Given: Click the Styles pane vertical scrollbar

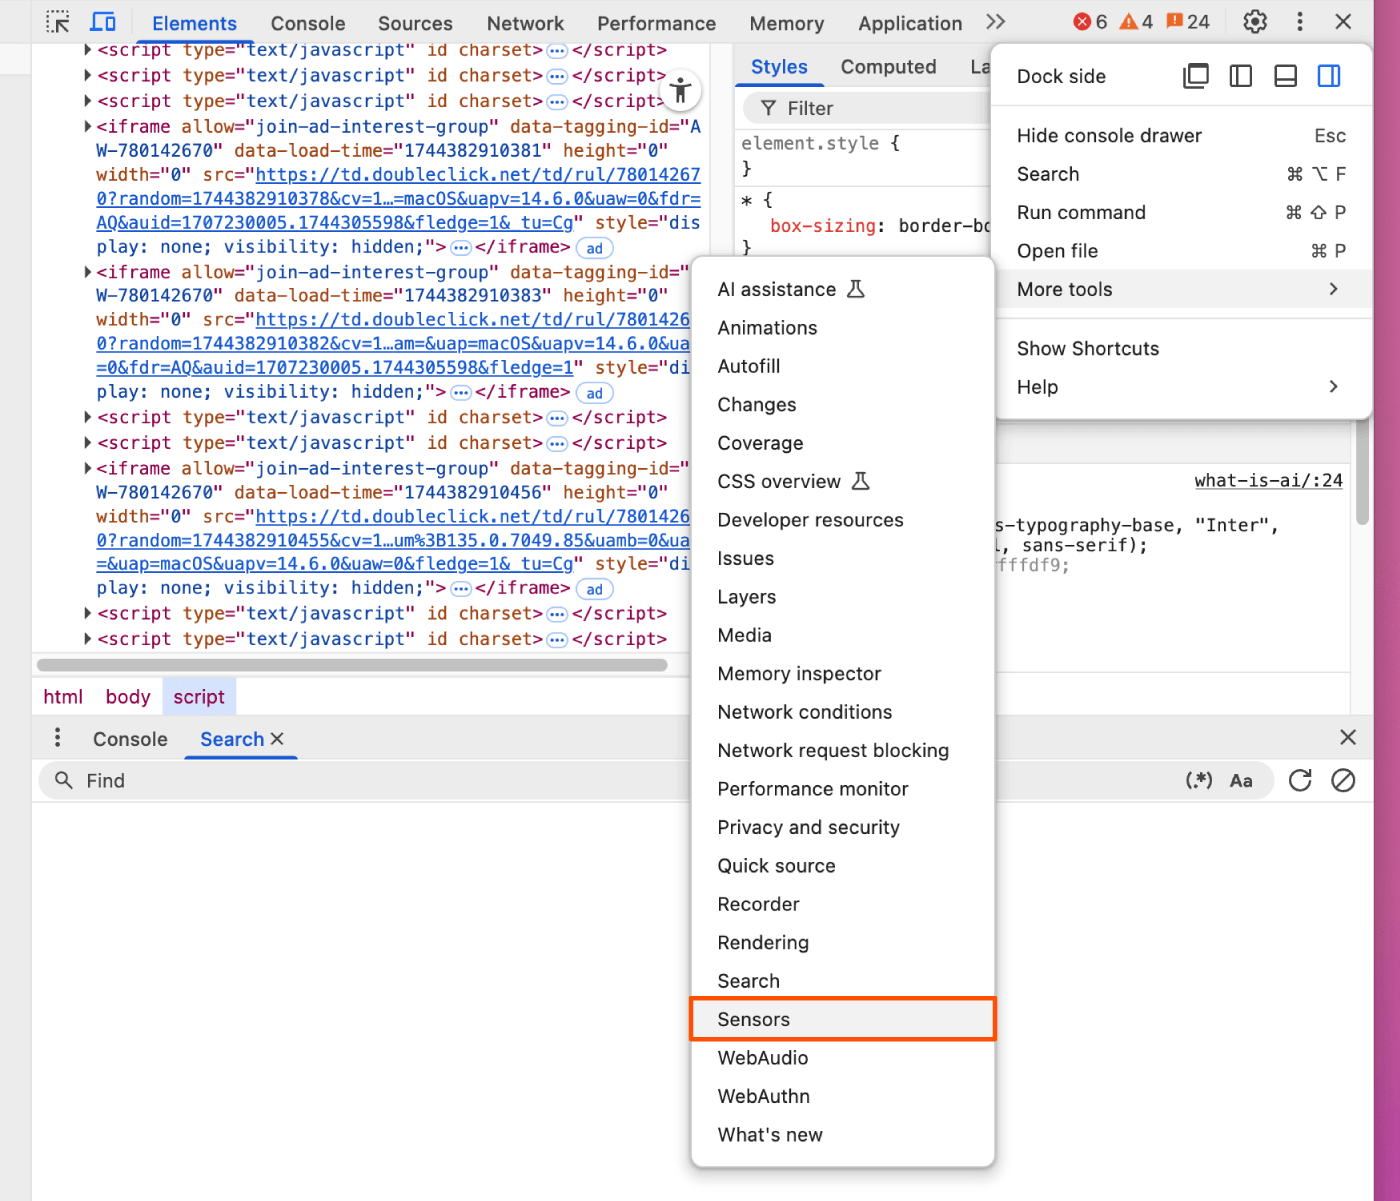Looking at the screenshot, I should pos(1362,472).
